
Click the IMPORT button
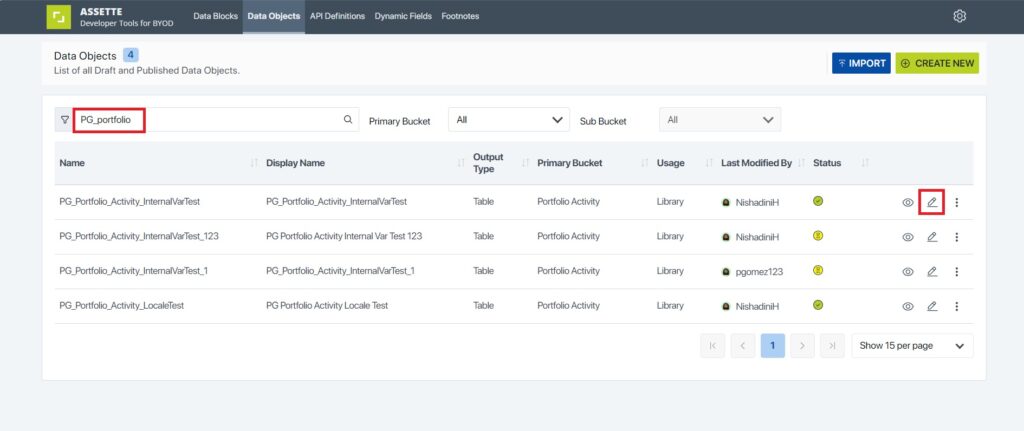click(861, 63)
